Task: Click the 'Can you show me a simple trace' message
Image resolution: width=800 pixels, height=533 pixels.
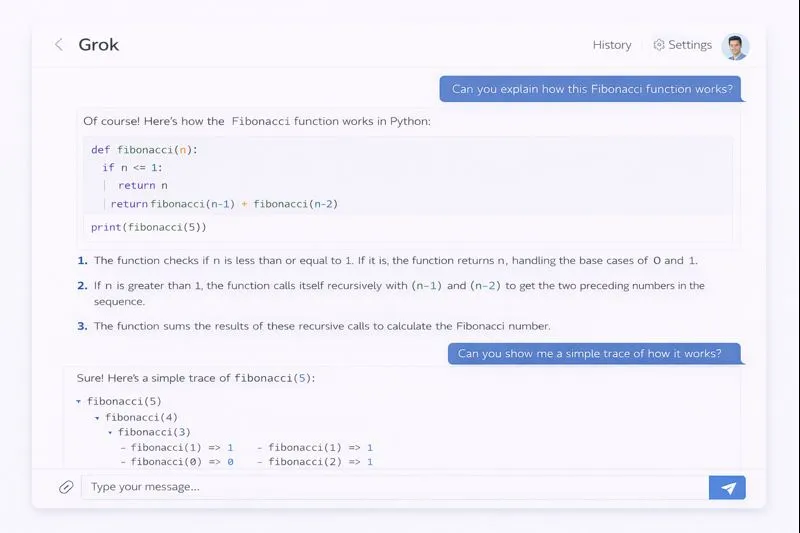Action: pyautogui.click(x=594, y=353)
